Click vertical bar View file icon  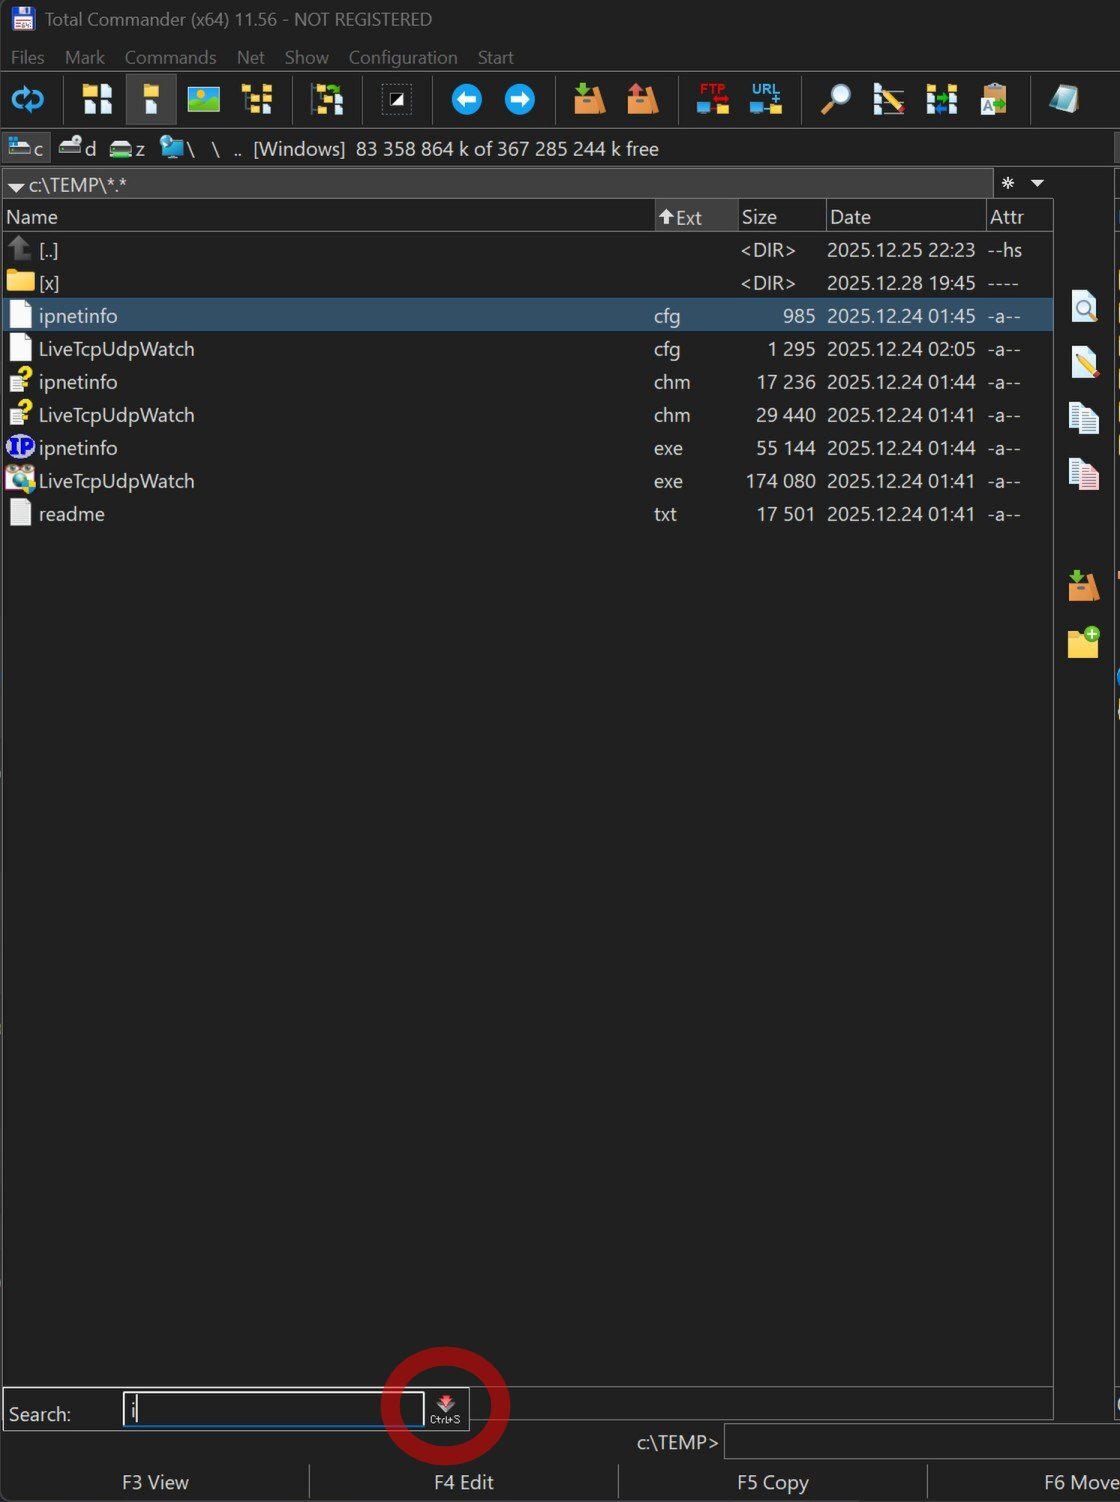pyautogui.click(x=1084, y=306)
